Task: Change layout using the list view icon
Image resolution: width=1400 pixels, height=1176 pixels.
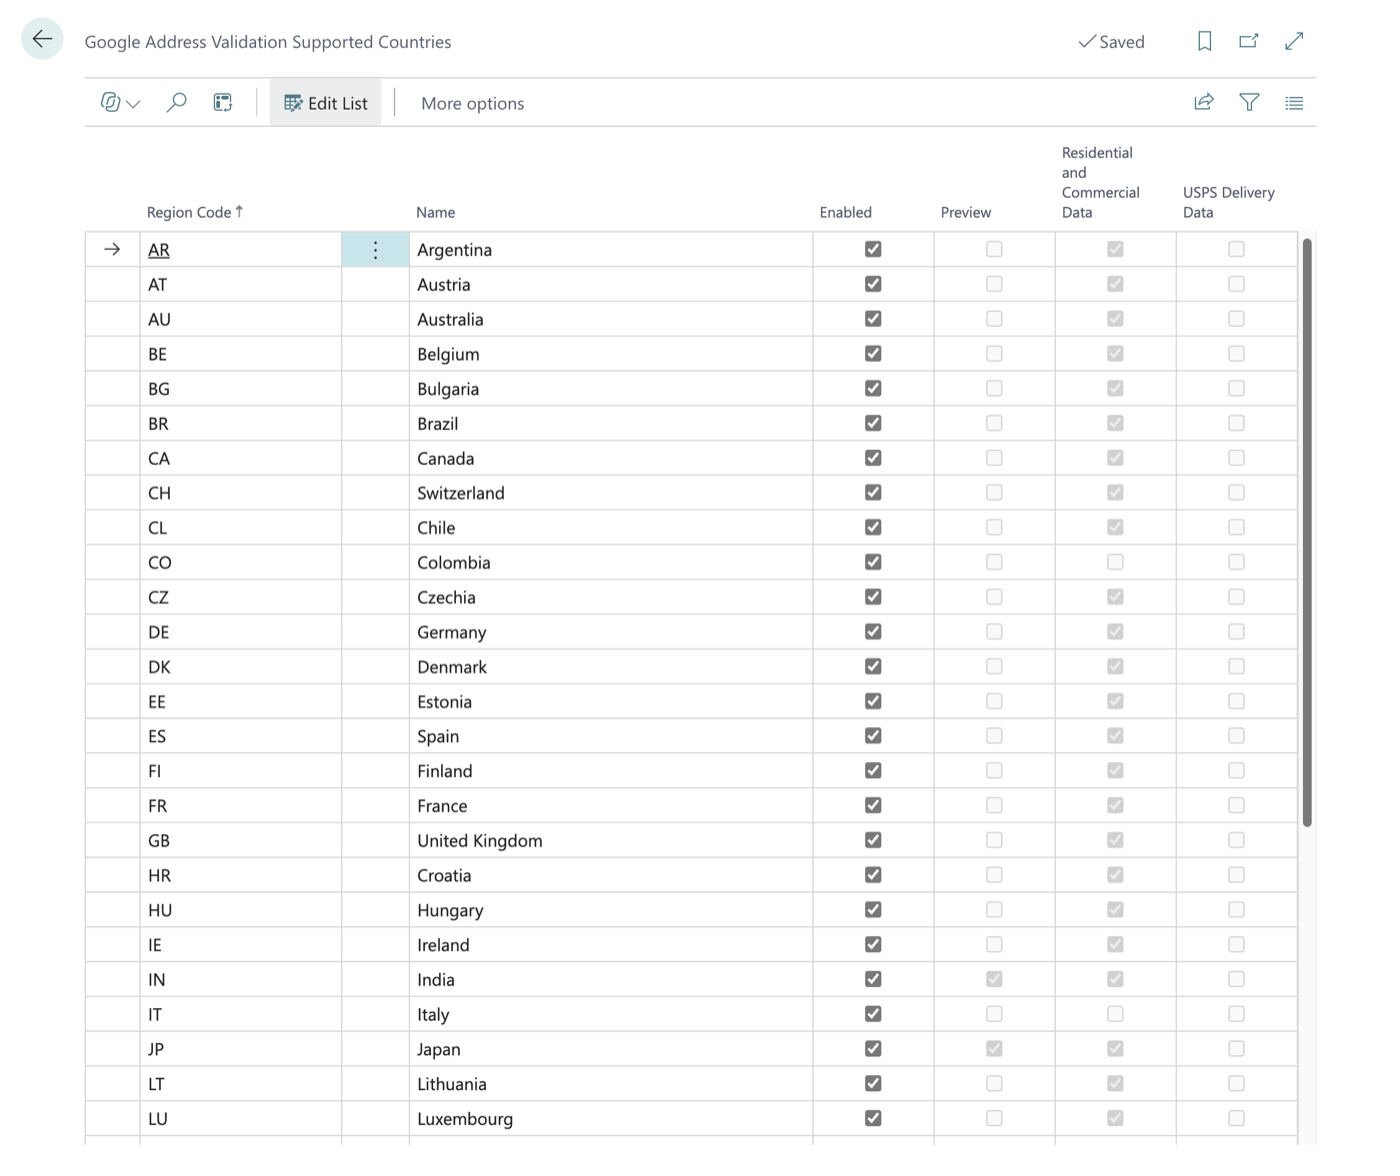Action: pyautogui.click(x=1294, y=103)
